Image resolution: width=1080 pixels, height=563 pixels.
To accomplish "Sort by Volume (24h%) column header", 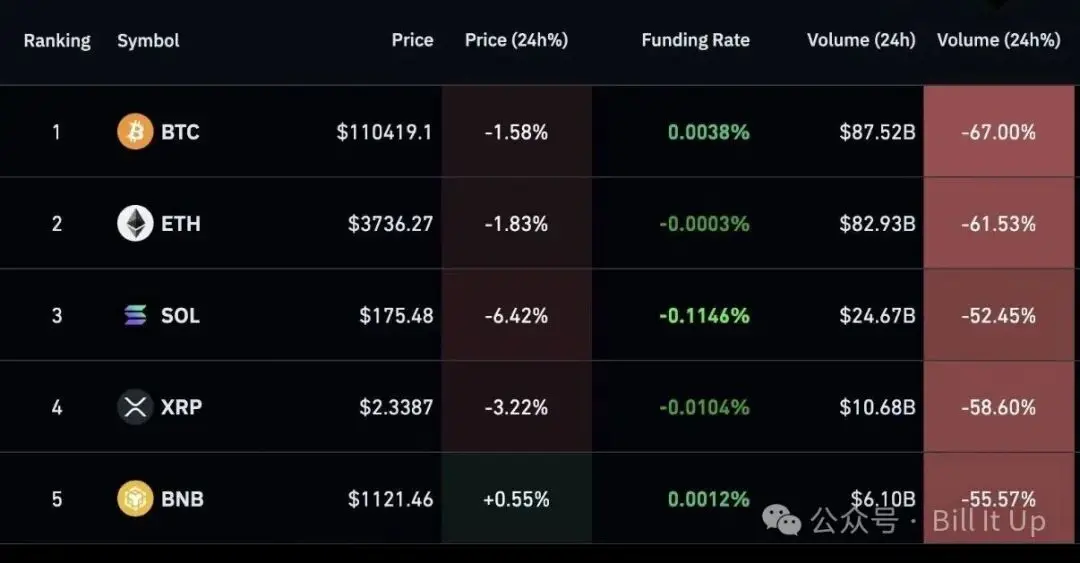I will click(998, 41).
